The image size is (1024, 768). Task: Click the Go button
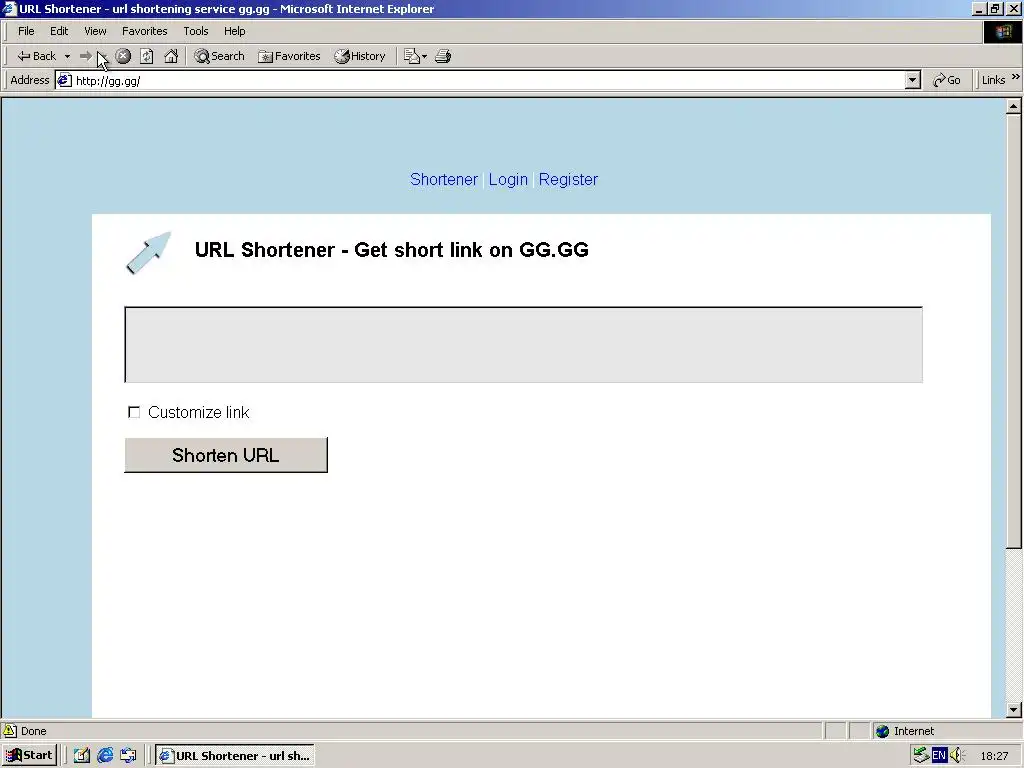coord(946,80)
